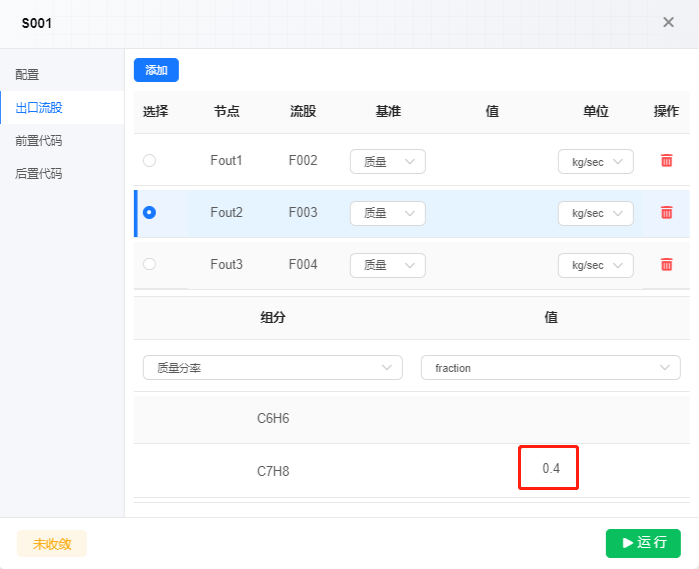This screenshot has height=569, width=699.
Task: Click stream F004 cell
Action: point(303,264)
